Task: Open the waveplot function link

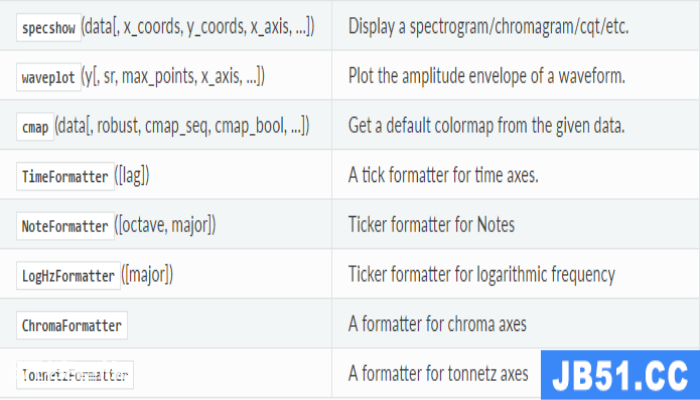Action: pos(49,77)
